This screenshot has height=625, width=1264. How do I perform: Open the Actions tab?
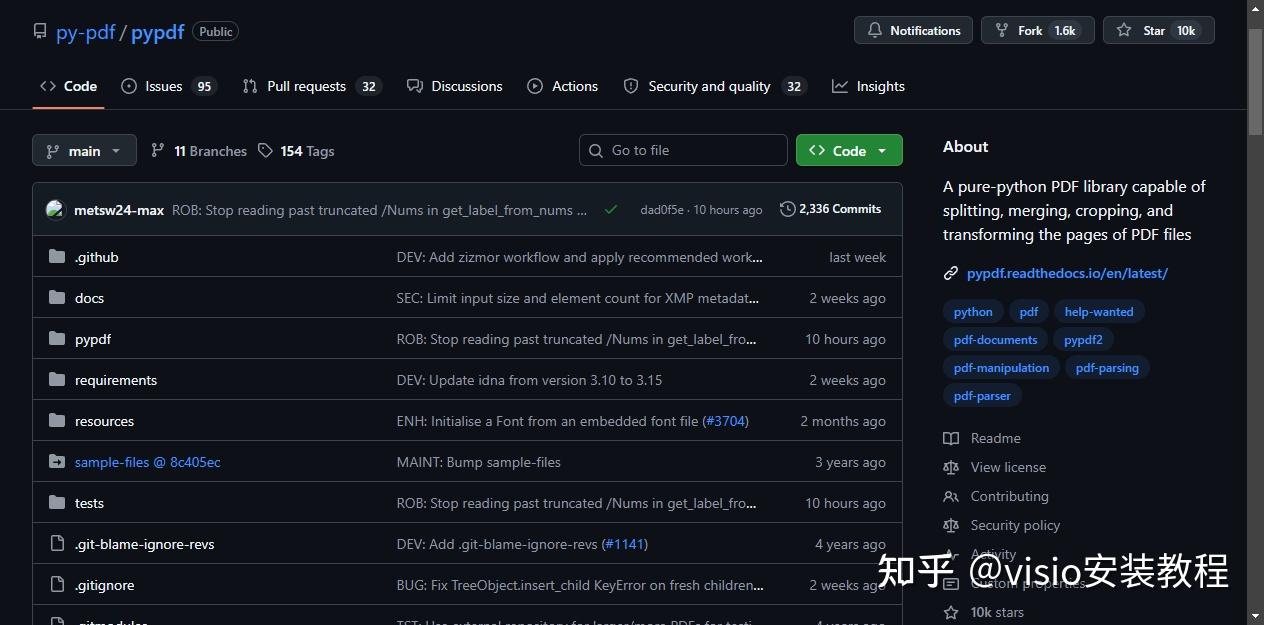point(563,86)
